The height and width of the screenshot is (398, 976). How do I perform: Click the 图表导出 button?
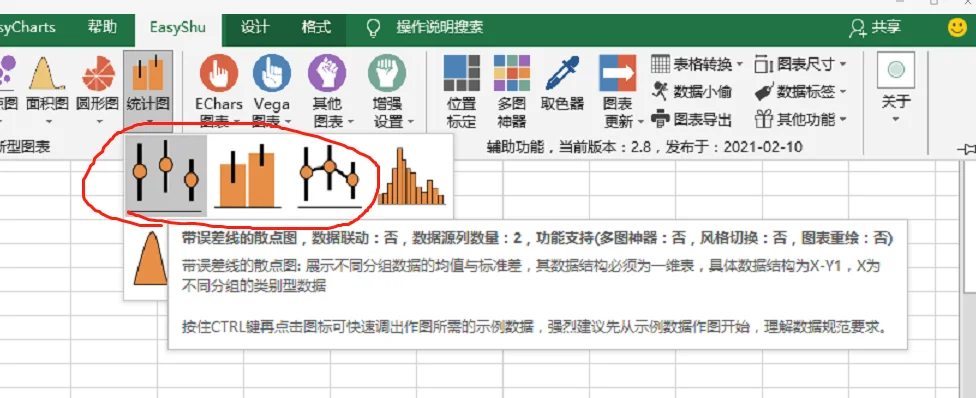point(692,119)
